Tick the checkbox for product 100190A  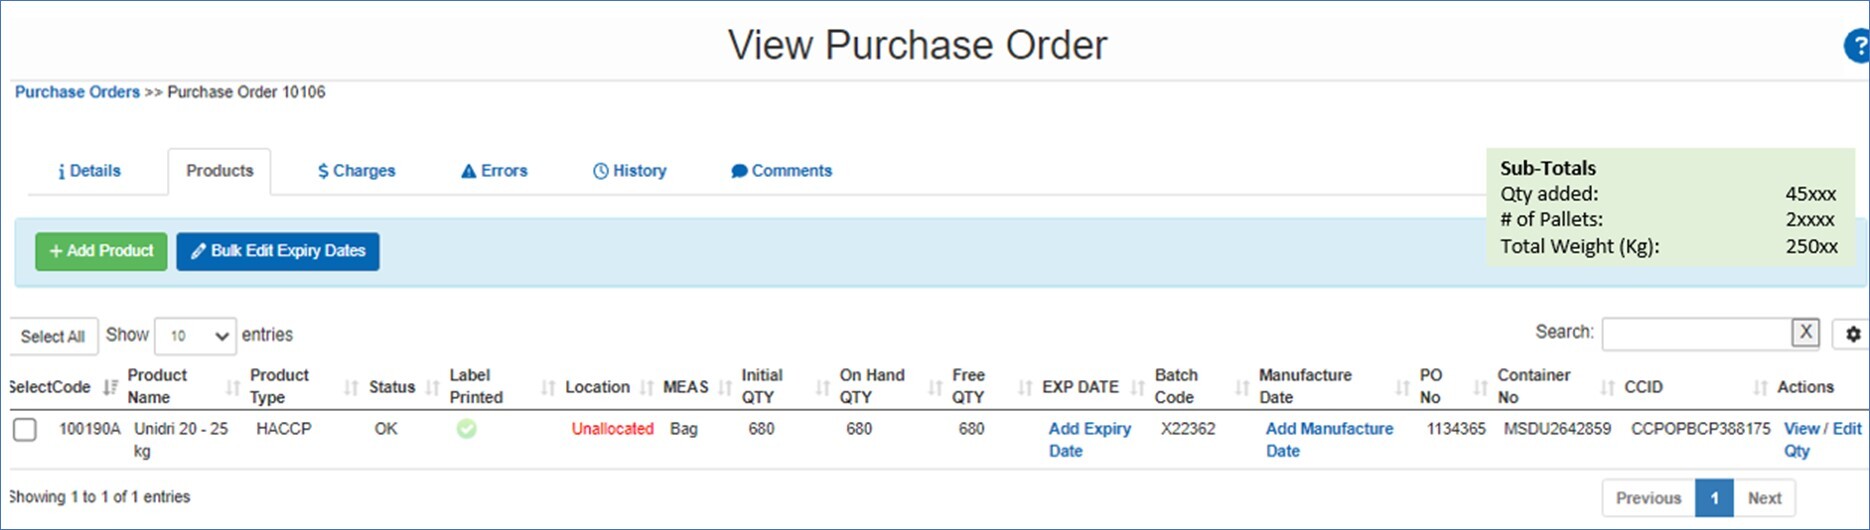(x=25, y=430)
